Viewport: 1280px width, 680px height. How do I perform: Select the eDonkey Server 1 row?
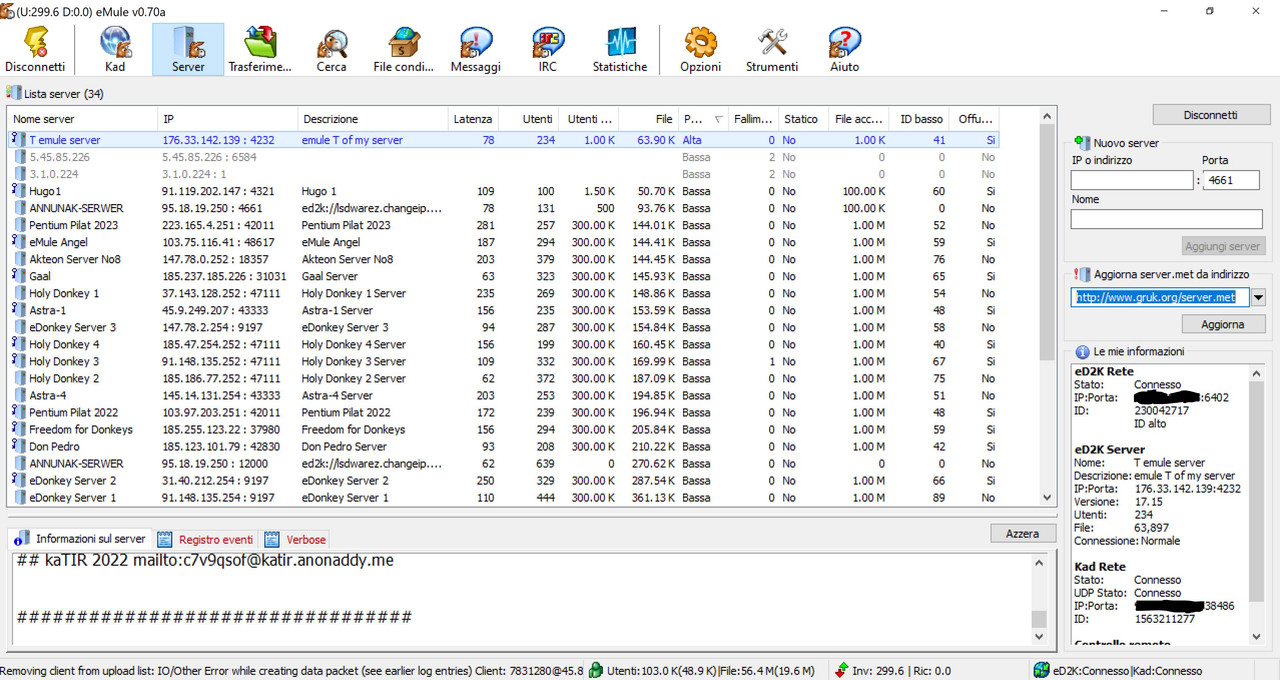tap(503, 497)
